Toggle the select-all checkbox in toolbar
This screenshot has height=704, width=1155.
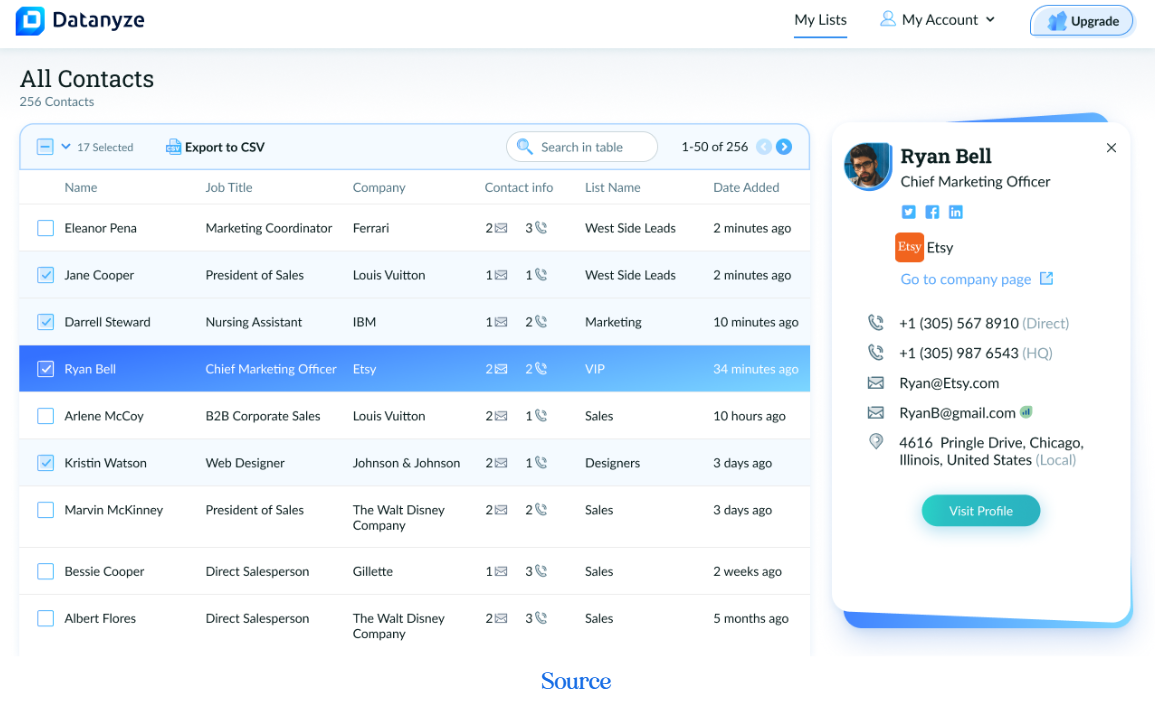click(x=45, y=147)
